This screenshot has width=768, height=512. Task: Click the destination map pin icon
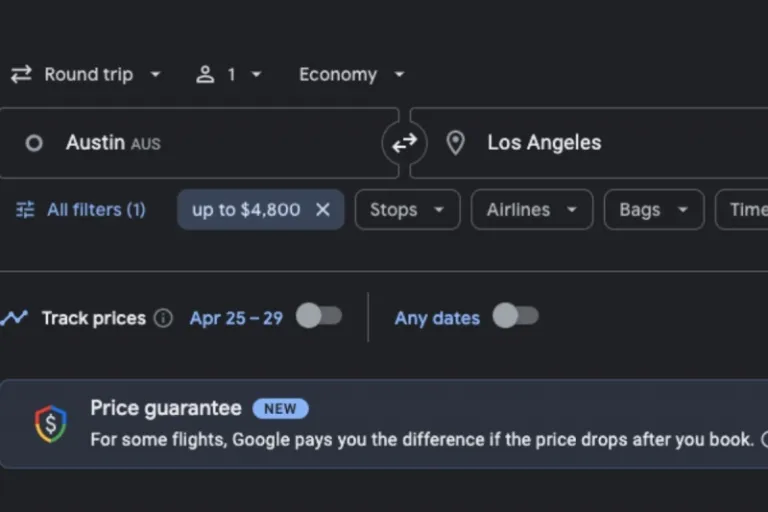(455, 143)
